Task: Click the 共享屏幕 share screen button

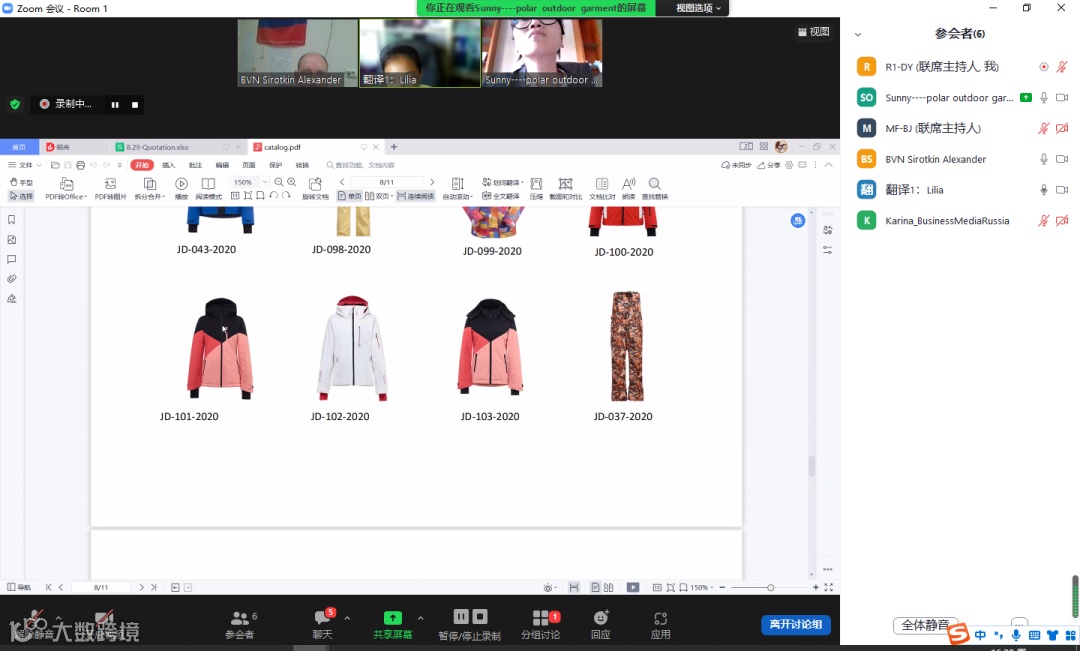Action: tap(393, 623)
